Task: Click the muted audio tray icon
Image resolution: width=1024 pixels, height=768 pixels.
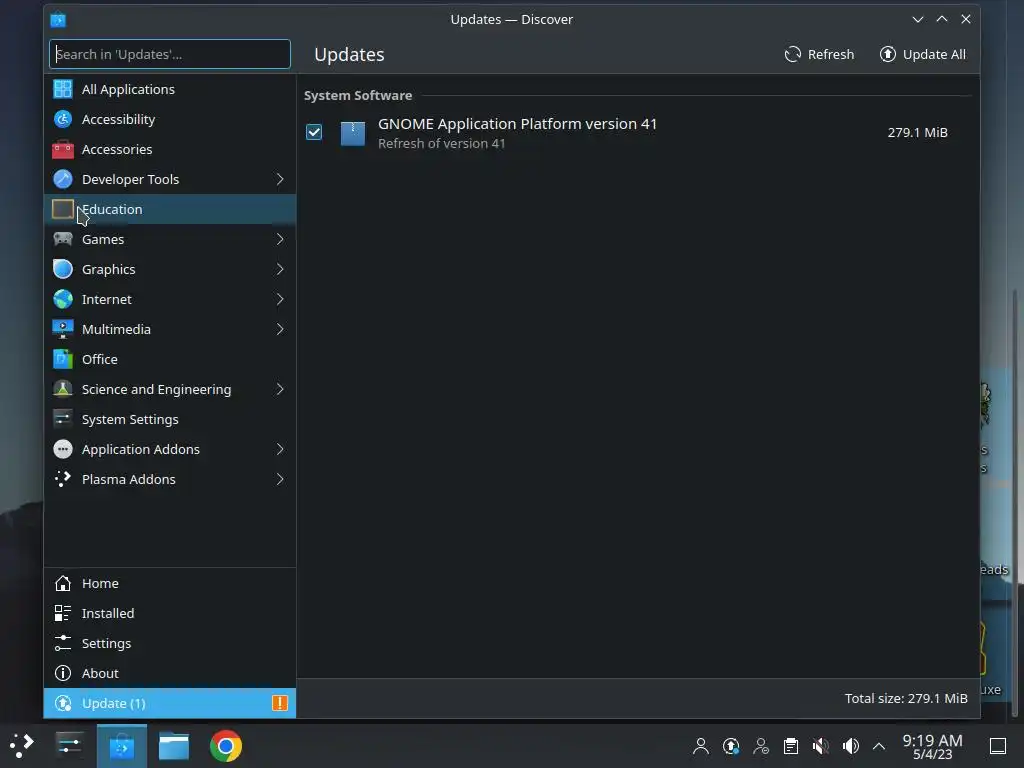Action: coord(821,746)
